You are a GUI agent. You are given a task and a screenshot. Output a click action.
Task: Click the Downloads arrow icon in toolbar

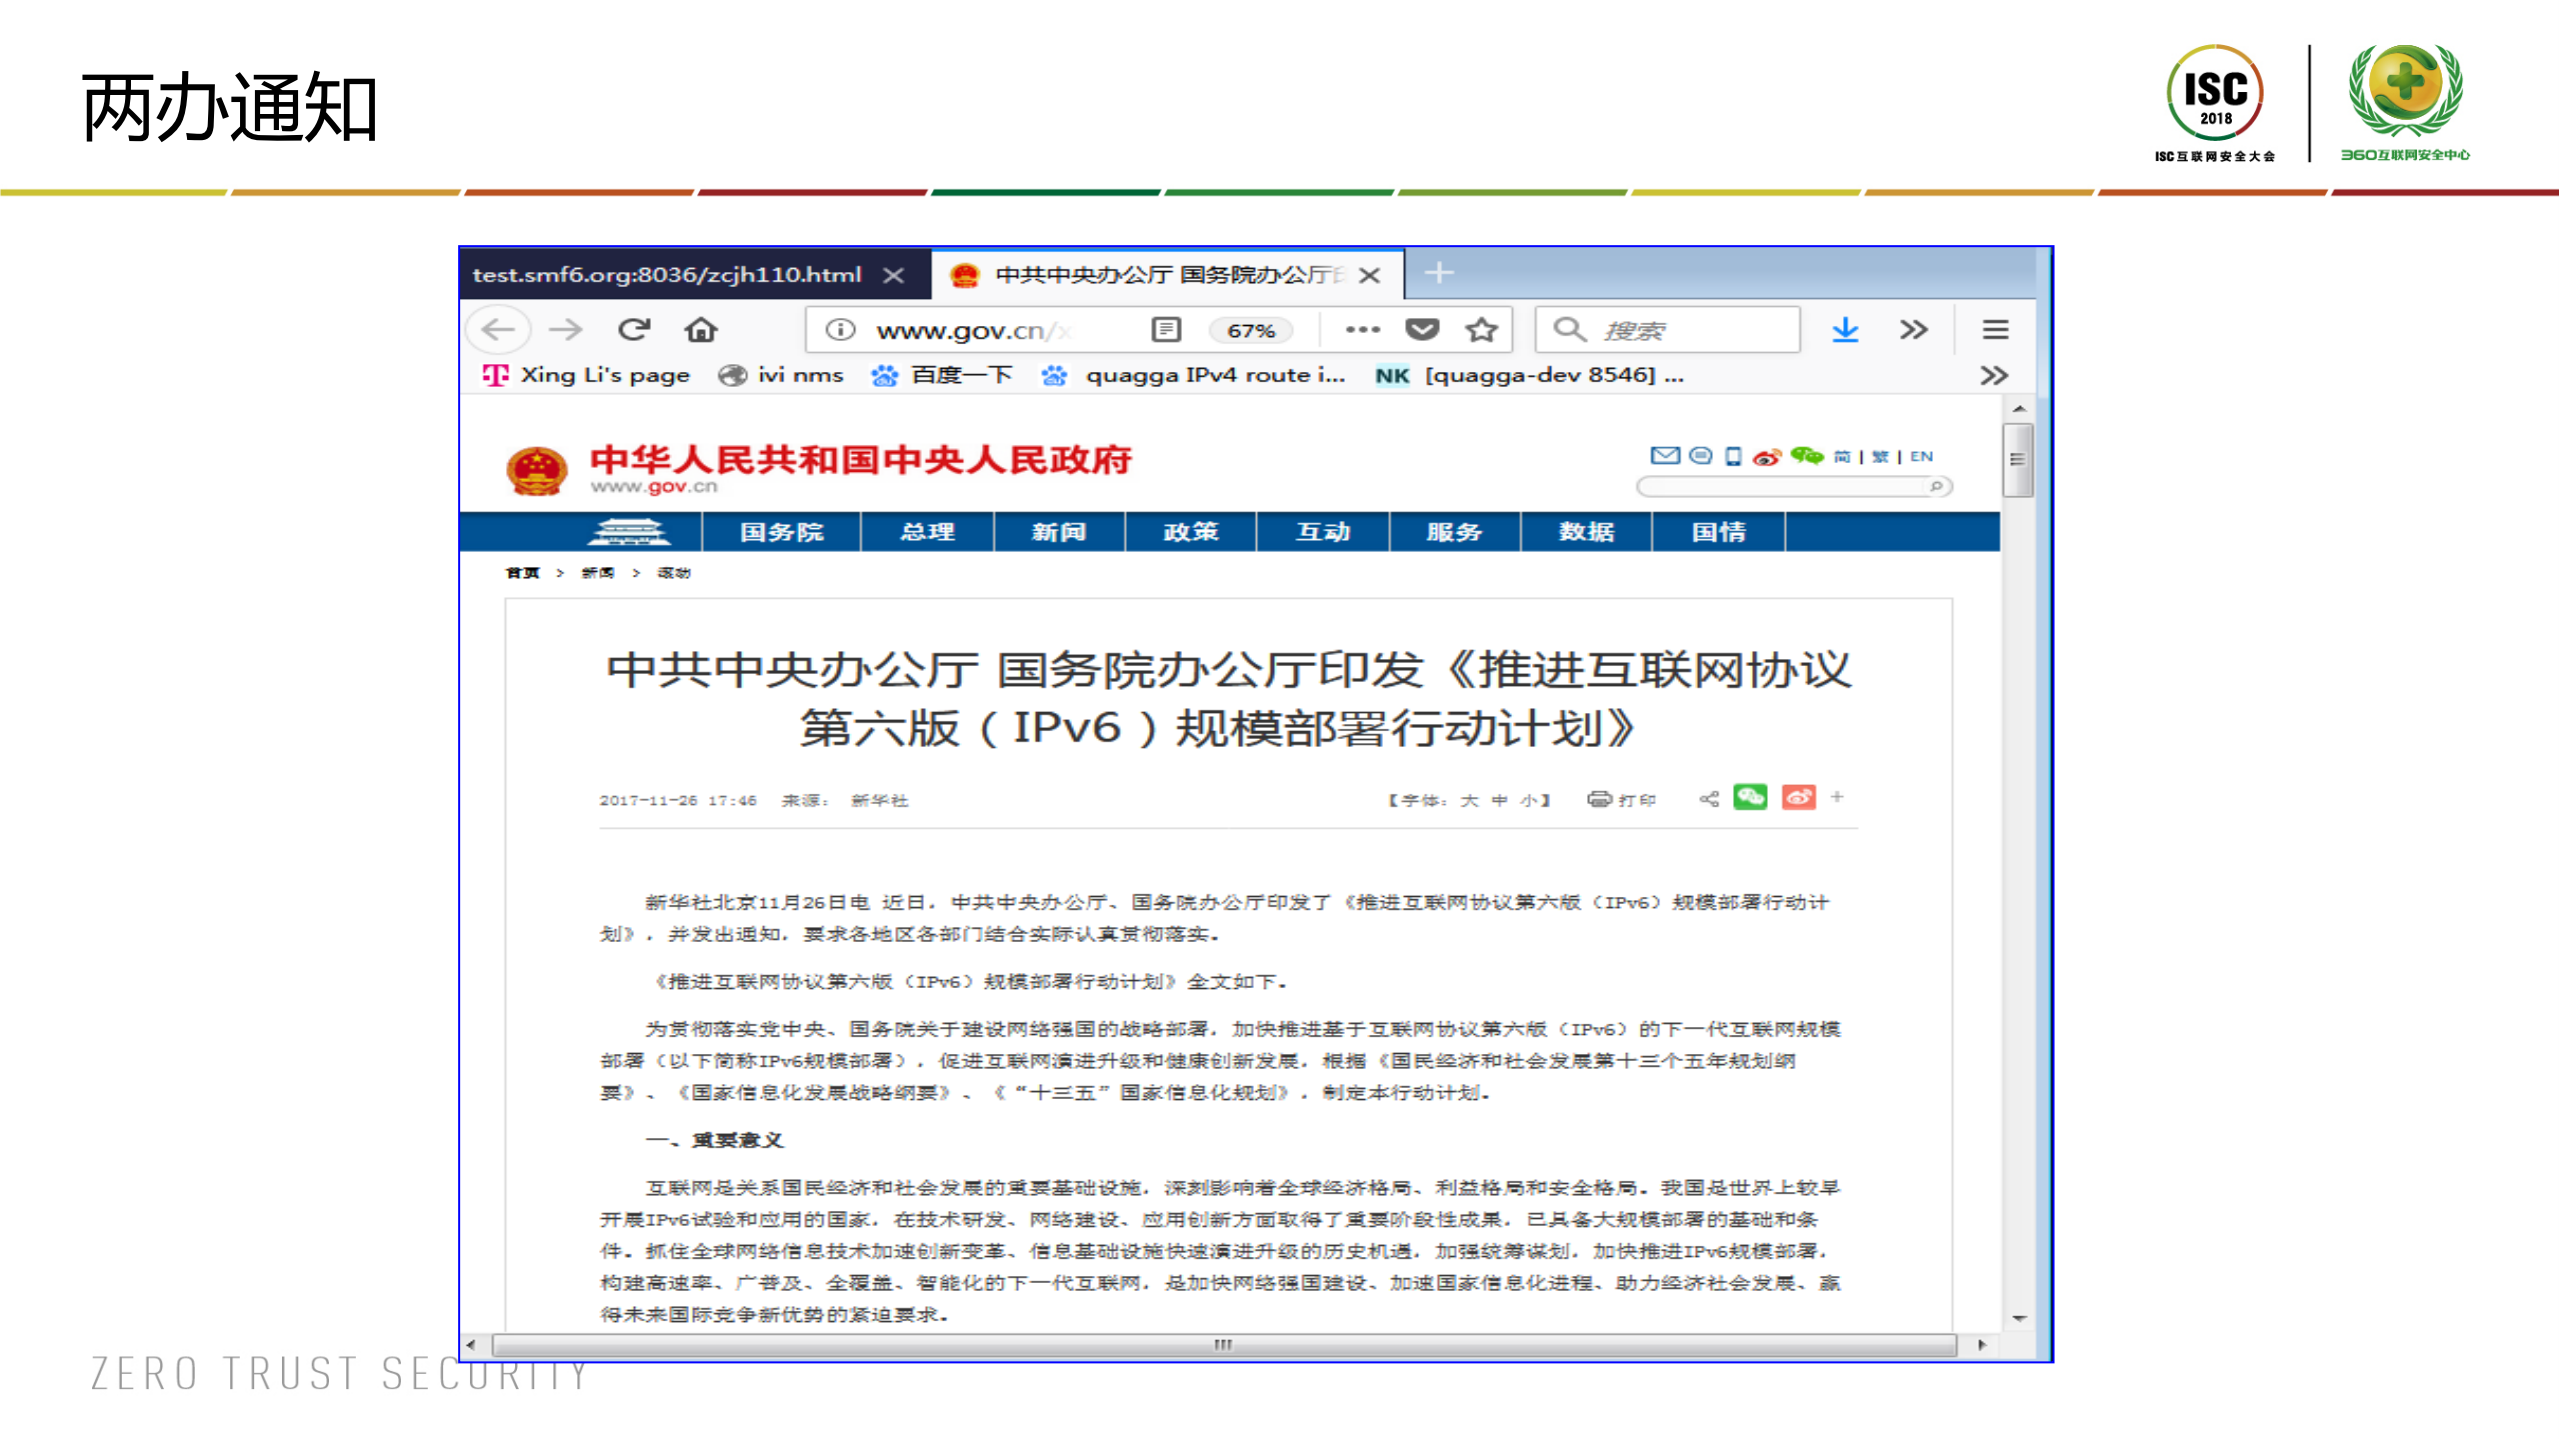[1845, 329]
